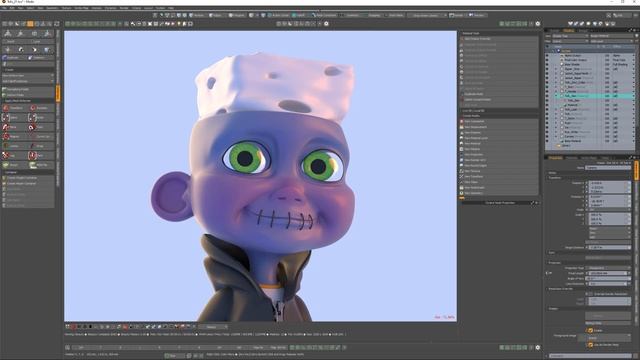The image size is (640, 360).
Task: Toggle visibility of Base Material layer
Action: (548, 141)
